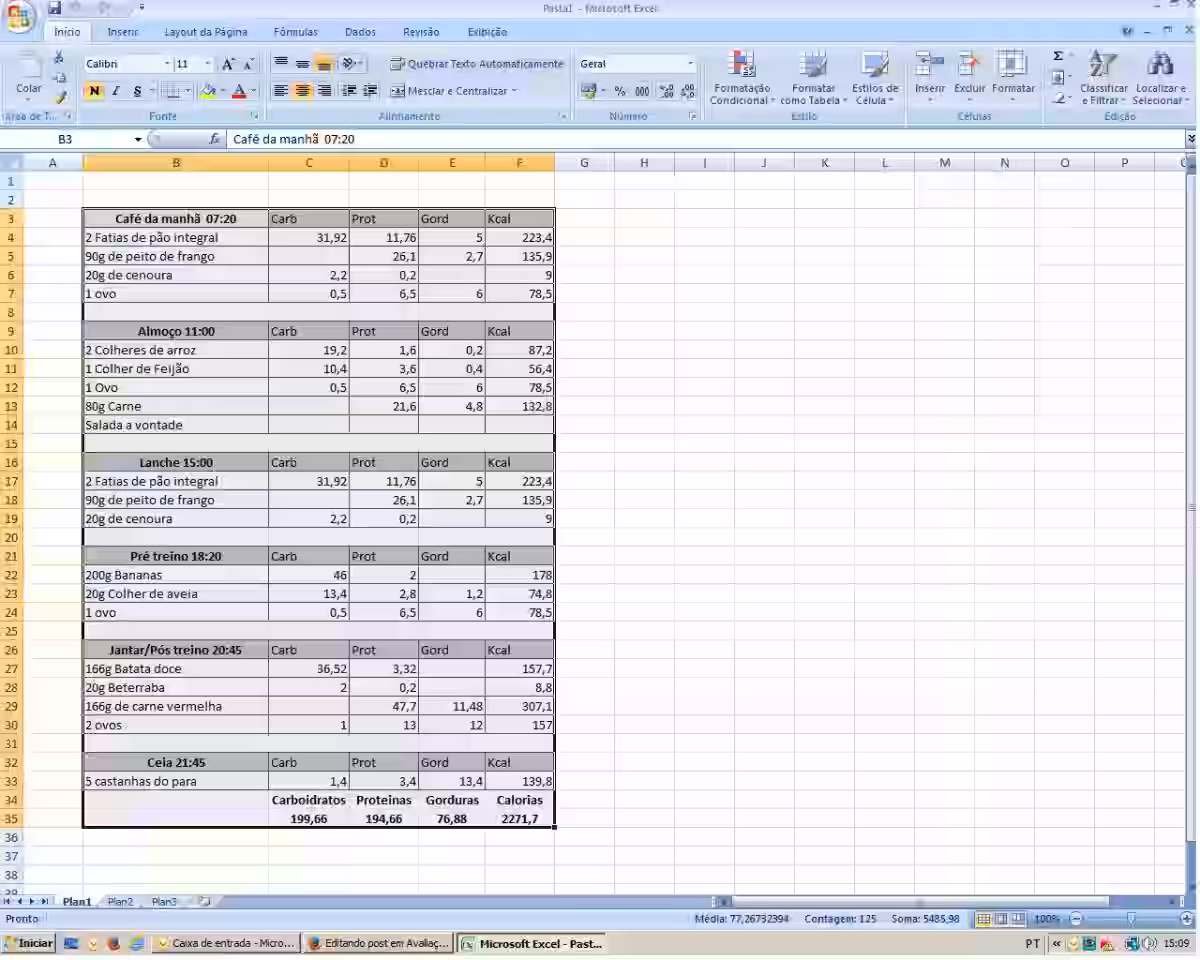The width and height of the screenshot is (1200, 960).
Task: Decrease the cell indent
Action: (349, 91)
